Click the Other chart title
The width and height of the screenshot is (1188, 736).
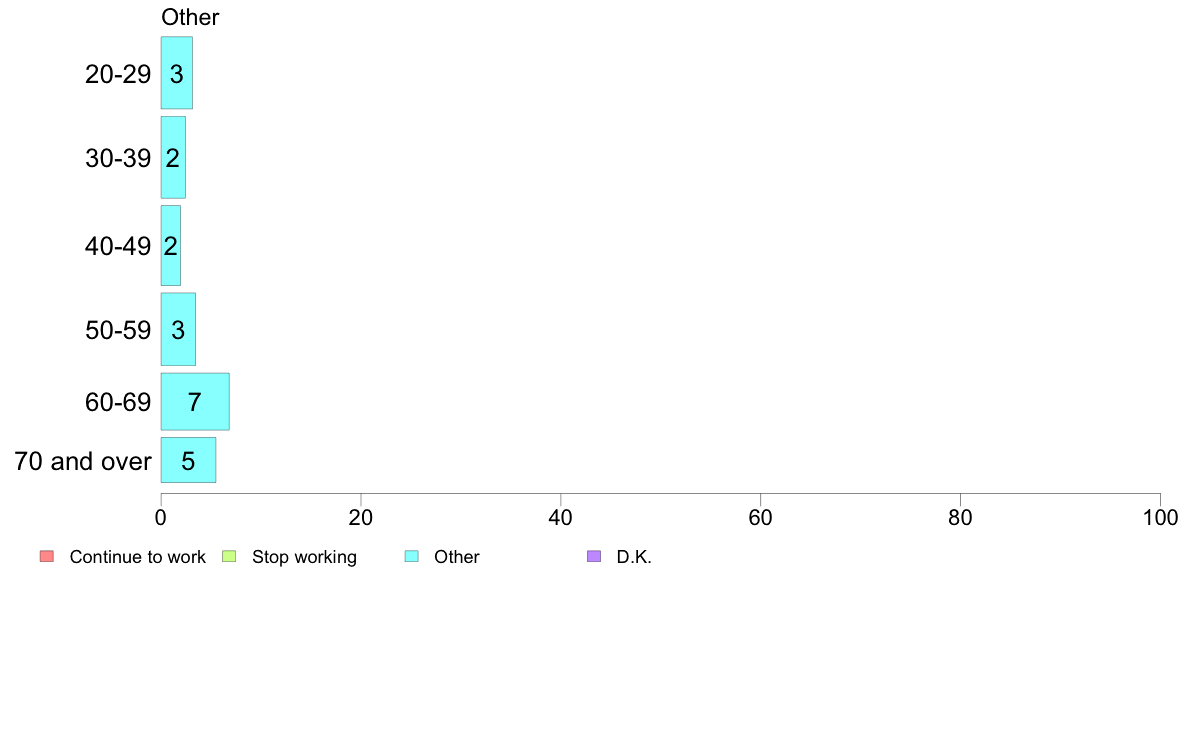click(190, 17)
